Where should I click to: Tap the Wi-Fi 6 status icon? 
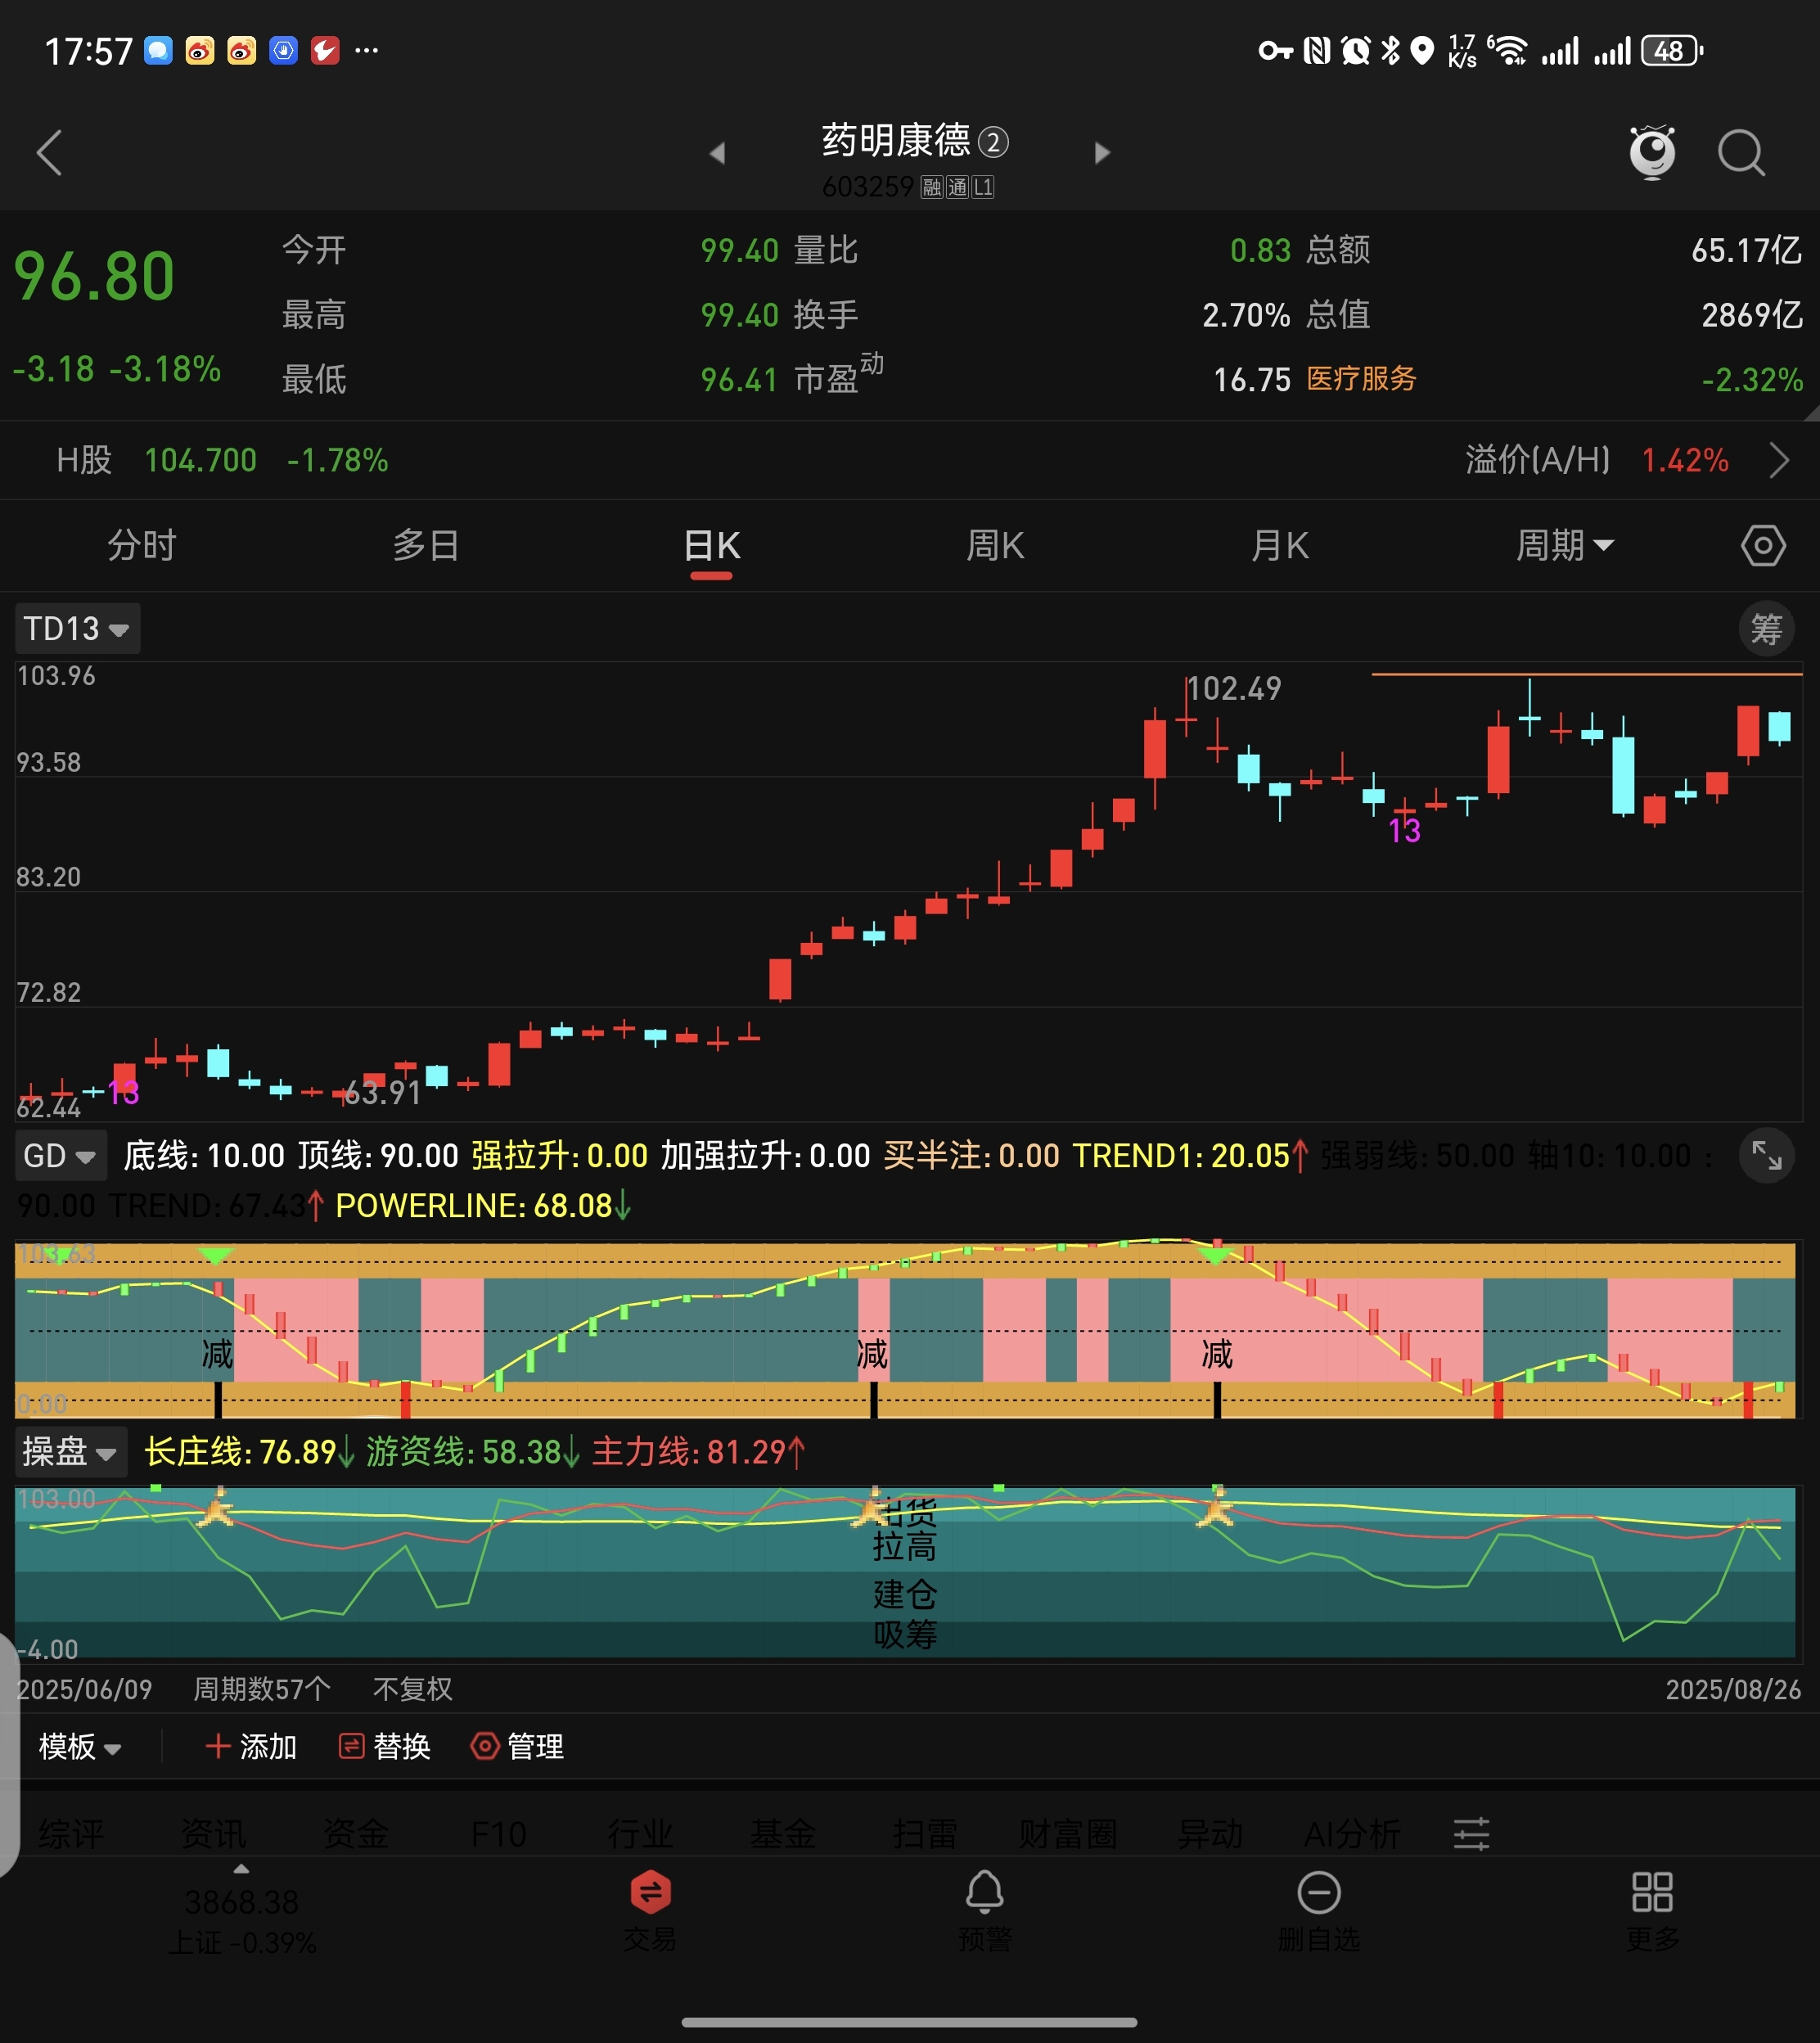point(1507,50)
